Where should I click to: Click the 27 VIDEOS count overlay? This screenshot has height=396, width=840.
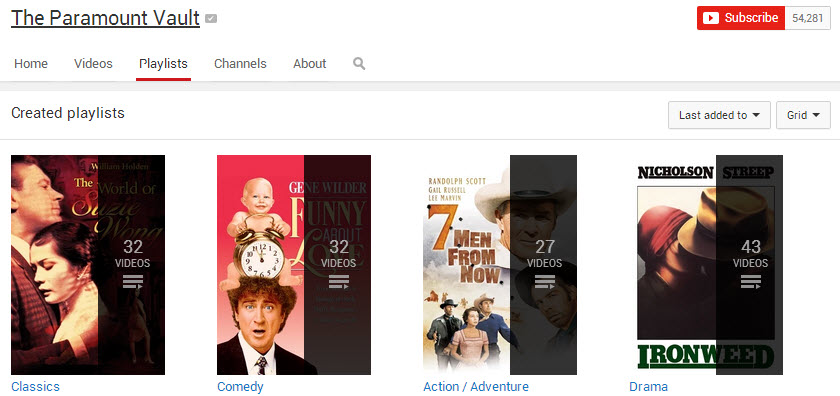coord(545,254)
